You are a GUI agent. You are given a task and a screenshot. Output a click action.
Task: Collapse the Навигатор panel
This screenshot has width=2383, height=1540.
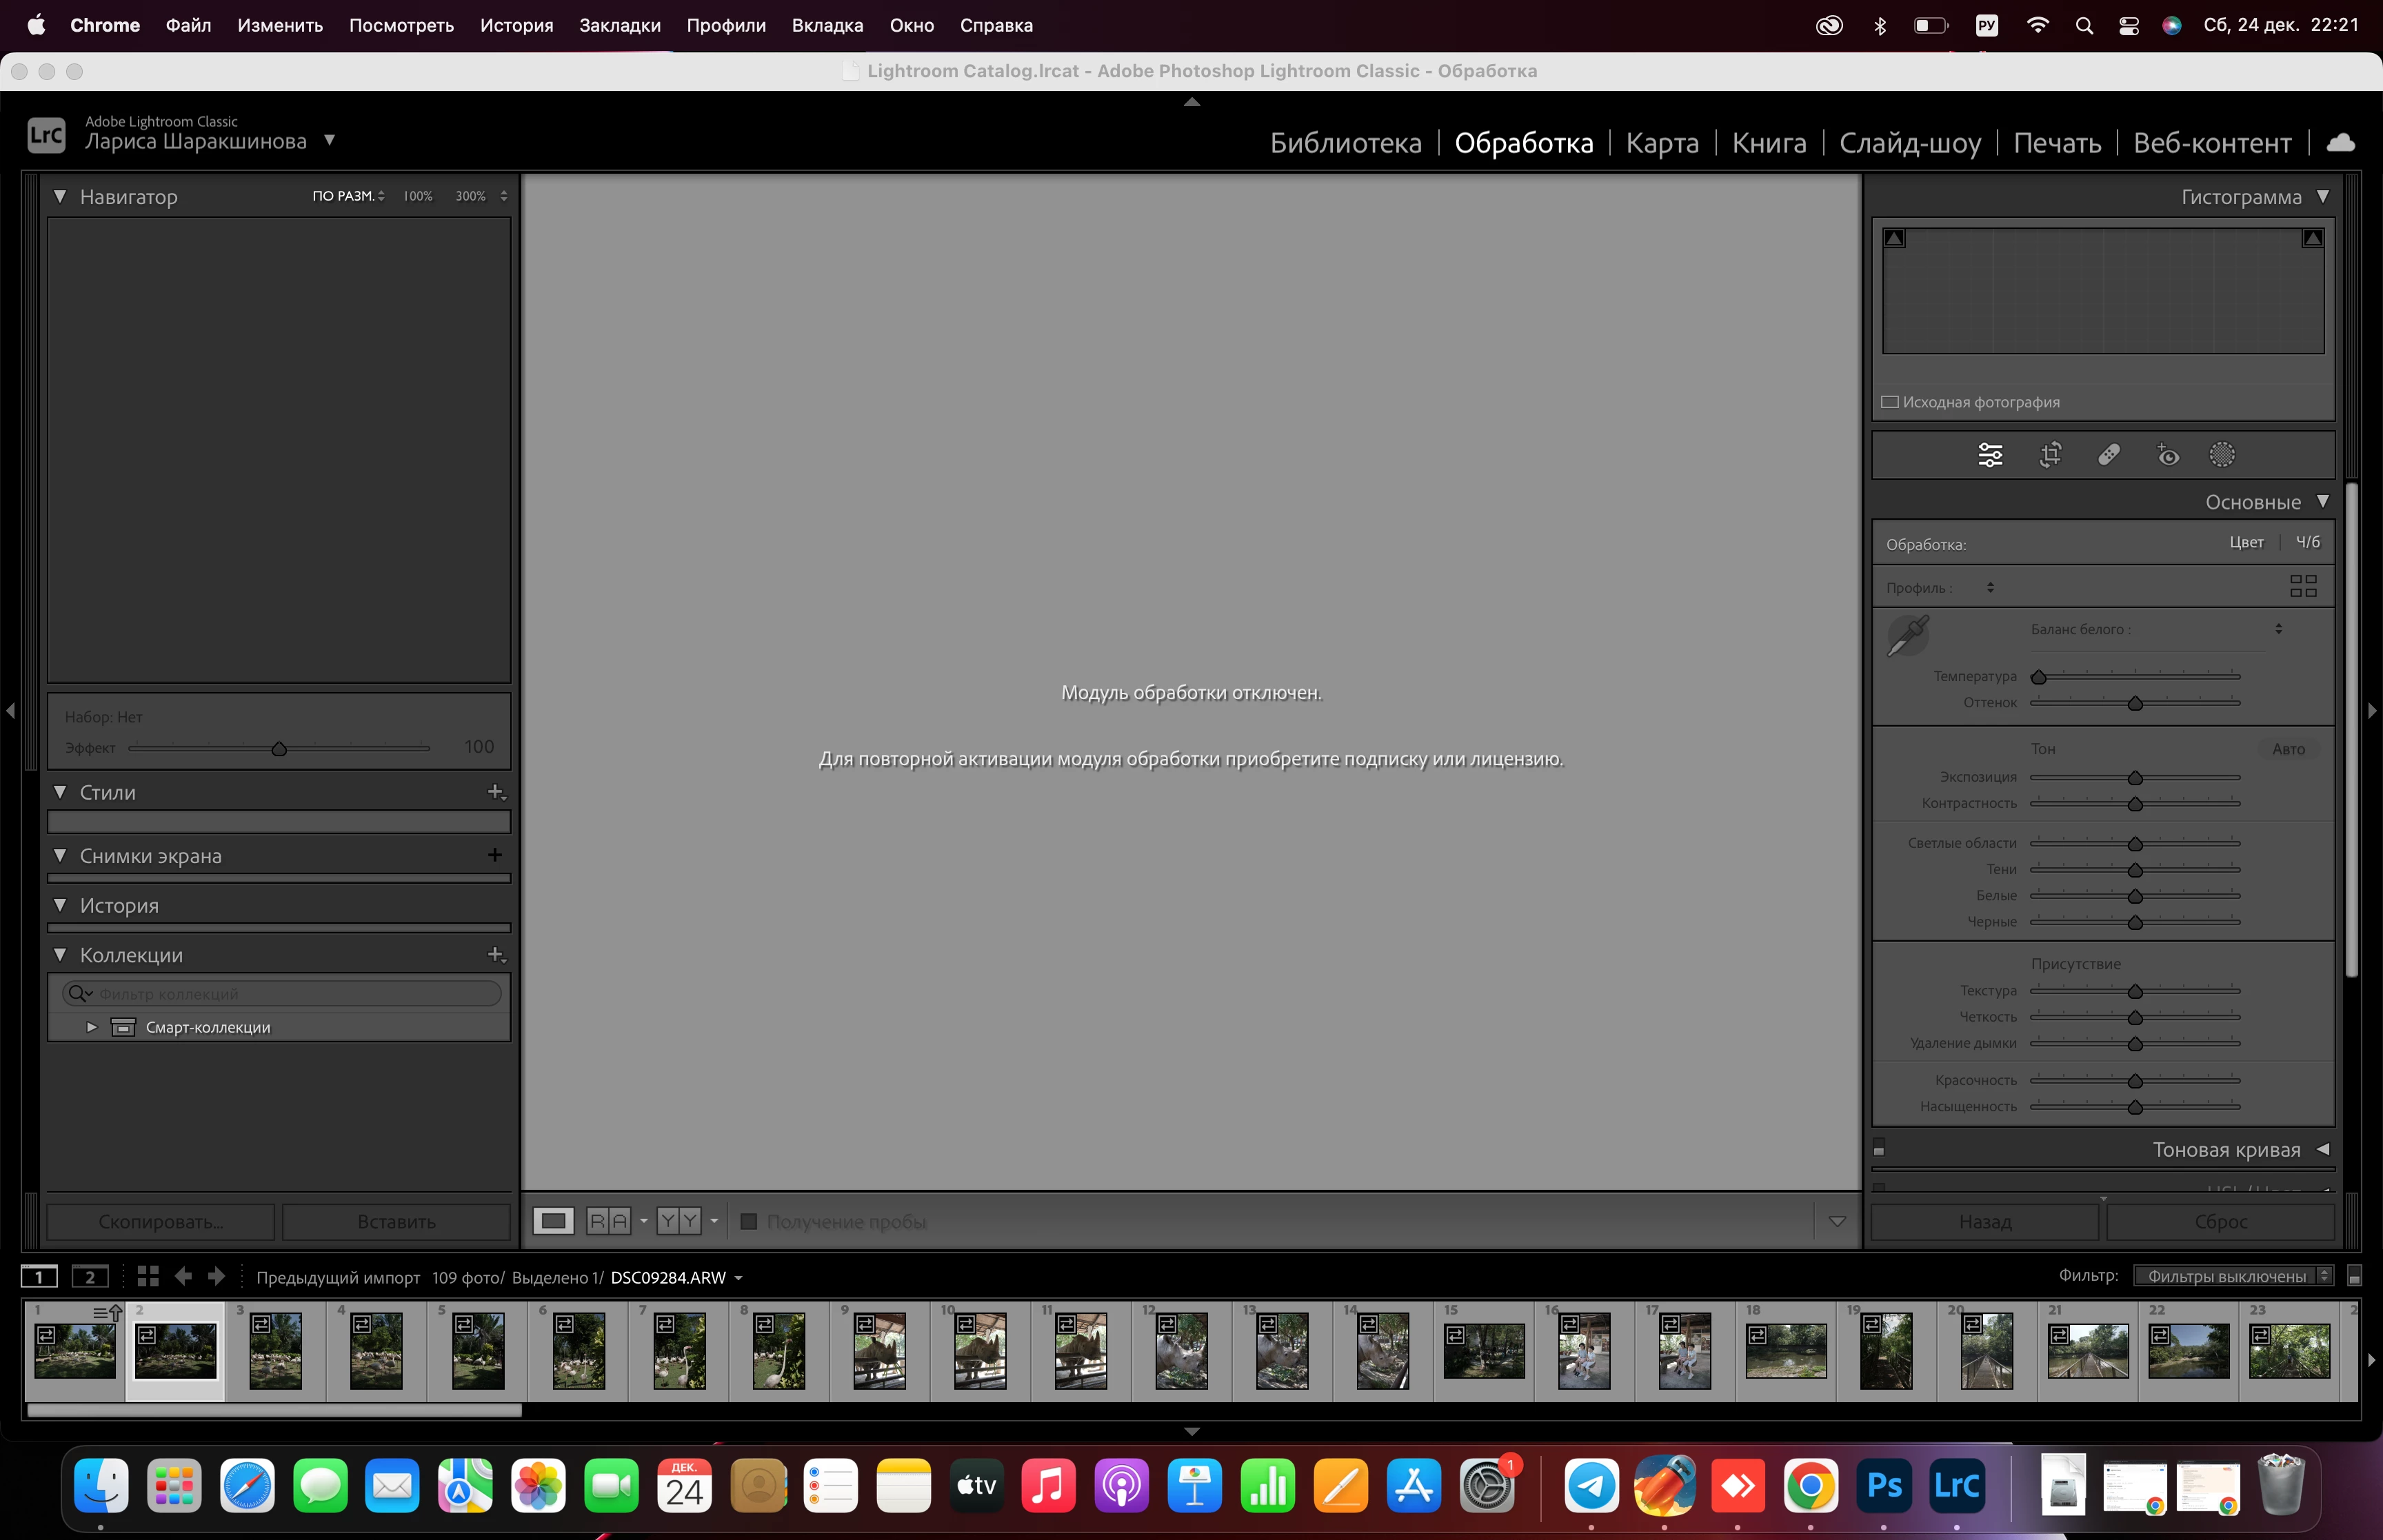[60, 197]
